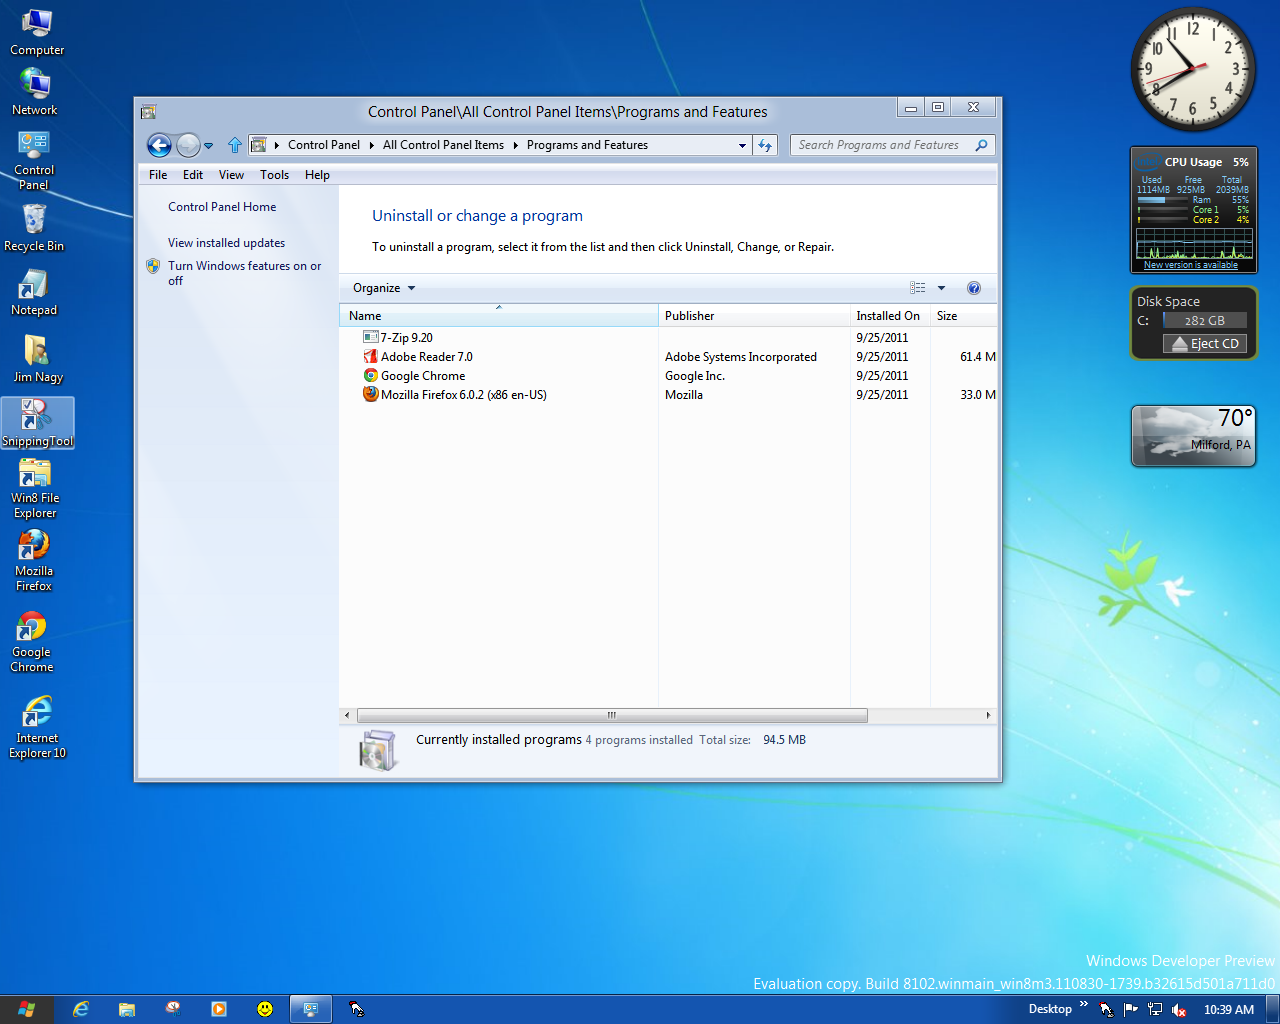Screen dimensions: 1280x1024
Task: Open Computer desktop icon
Action: [37, 33]
